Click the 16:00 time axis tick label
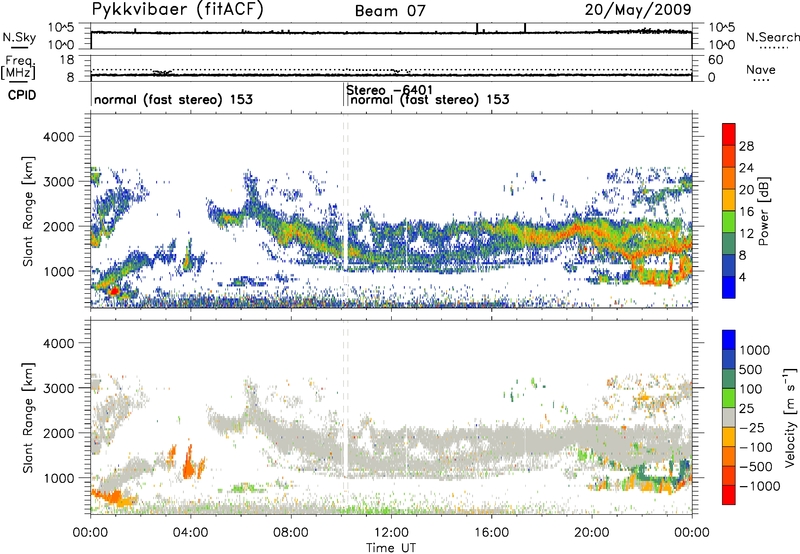Screen dimensions: 800x554 [491, 532]
